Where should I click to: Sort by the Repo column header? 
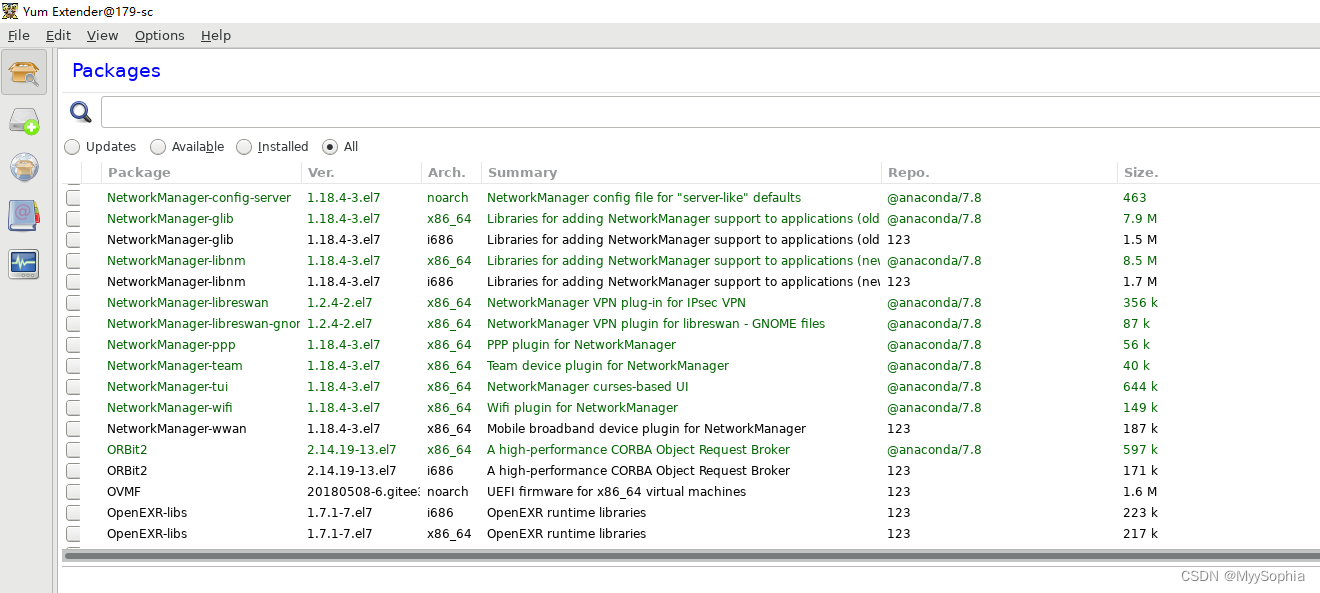click(x=908, y=172)
